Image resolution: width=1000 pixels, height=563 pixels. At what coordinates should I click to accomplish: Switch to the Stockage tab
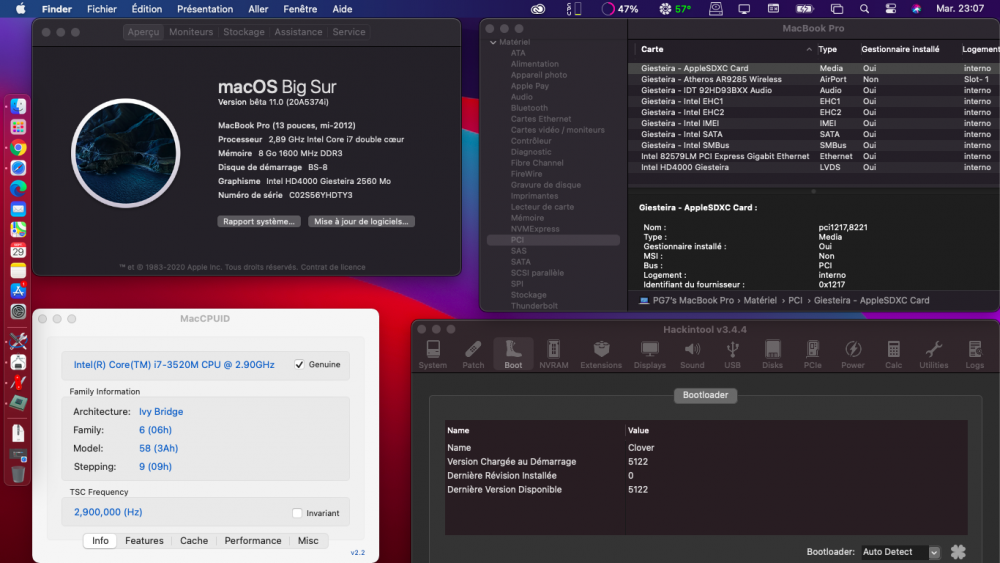point(244,32)
